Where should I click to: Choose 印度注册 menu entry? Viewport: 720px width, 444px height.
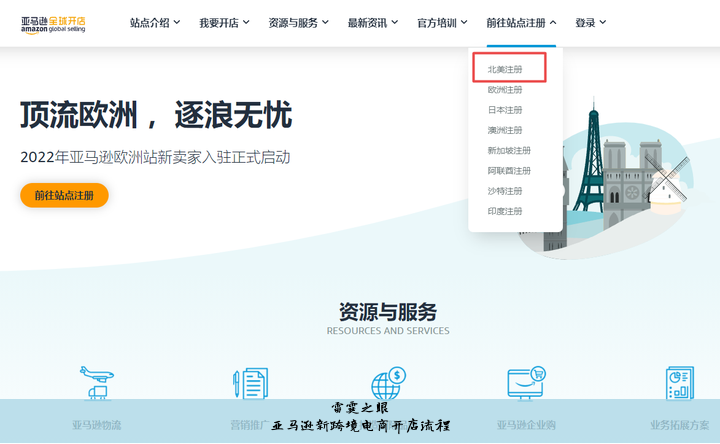505,211
